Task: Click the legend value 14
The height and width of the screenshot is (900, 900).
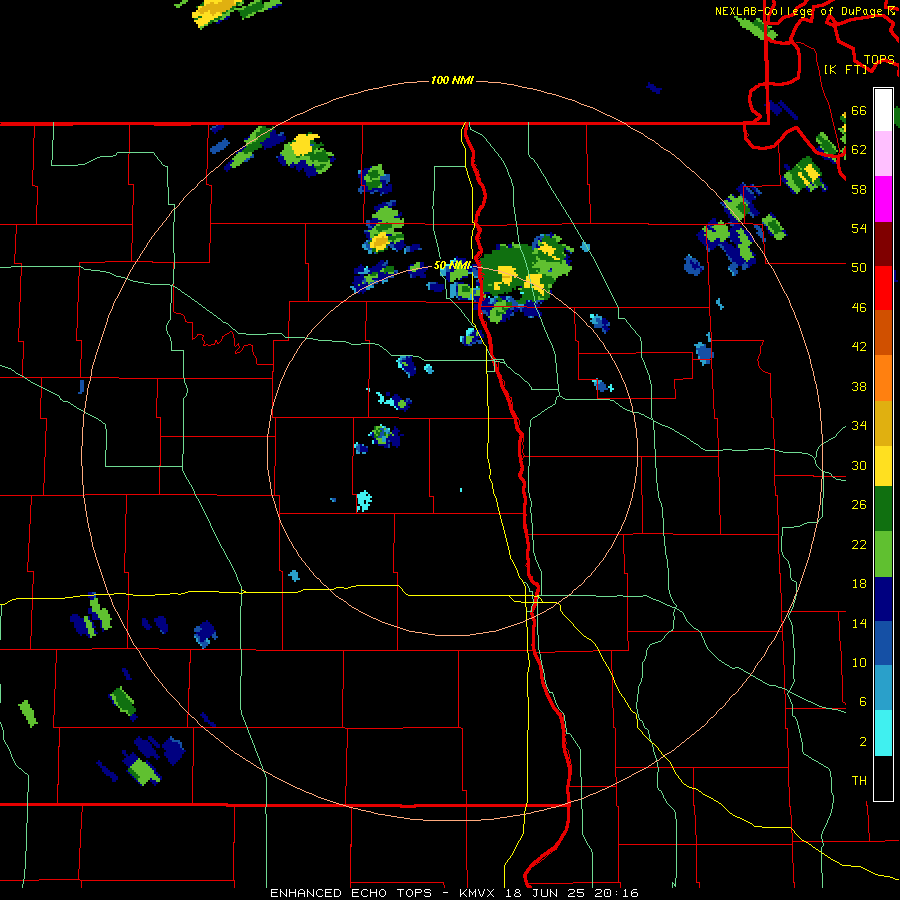Action: pyautogui.click(x=859, y=623)
